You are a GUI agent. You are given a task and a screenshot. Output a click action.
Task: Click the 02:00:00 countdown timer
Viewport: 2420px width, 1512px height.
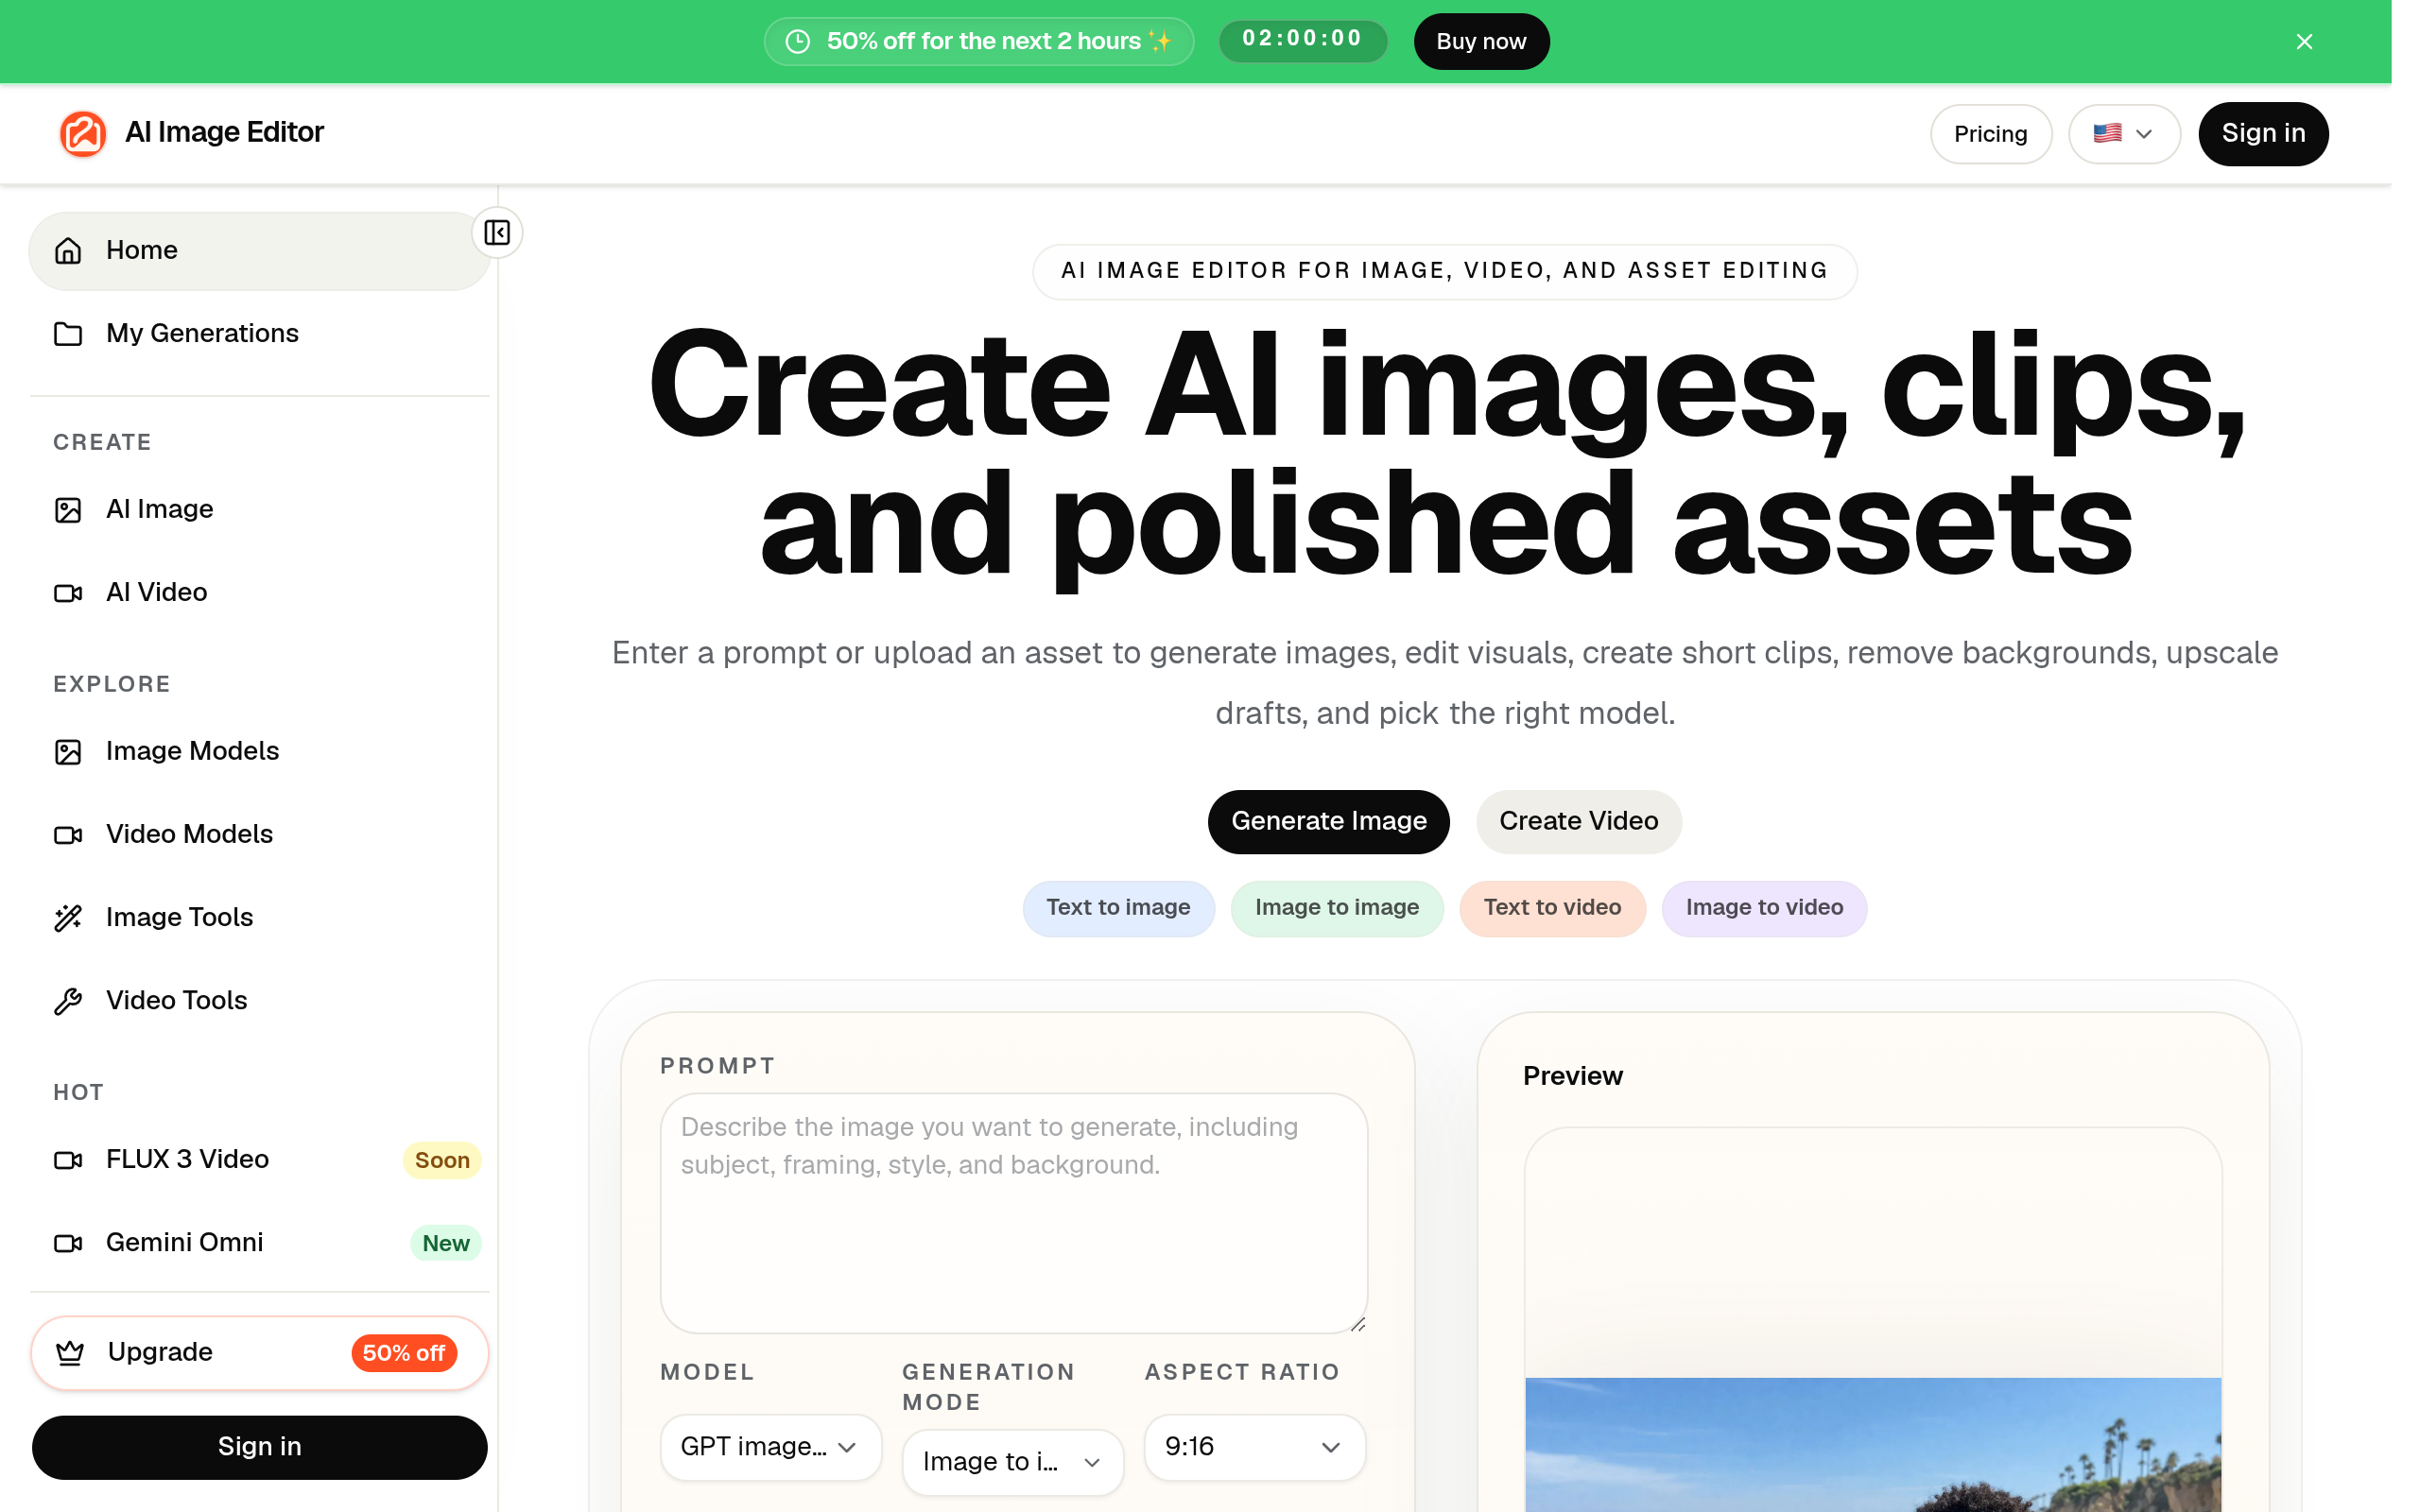pyautogui.click(x=1302, y=41)
